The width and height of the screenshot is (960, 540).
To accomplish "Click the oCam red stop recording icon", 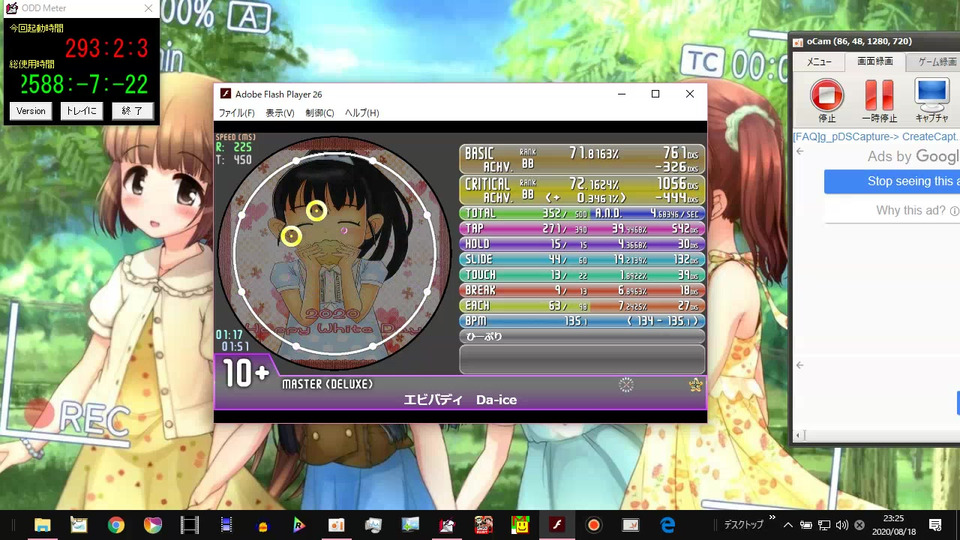I will coord(827,96).
